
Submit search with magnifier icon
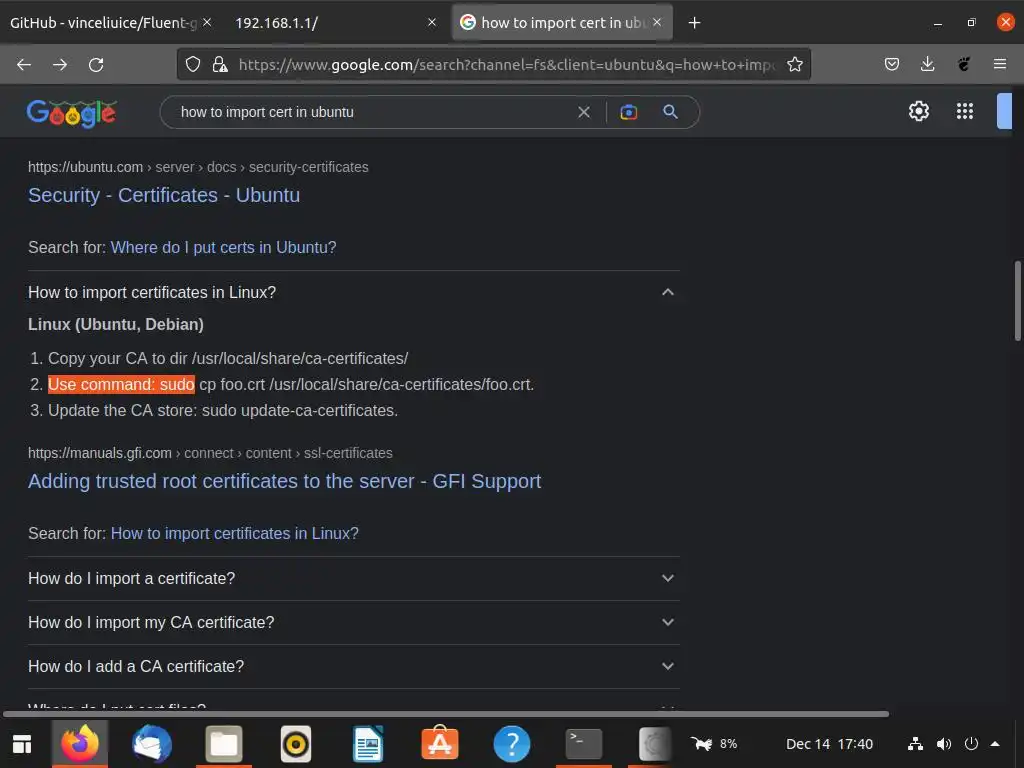[x=670, y=112]
